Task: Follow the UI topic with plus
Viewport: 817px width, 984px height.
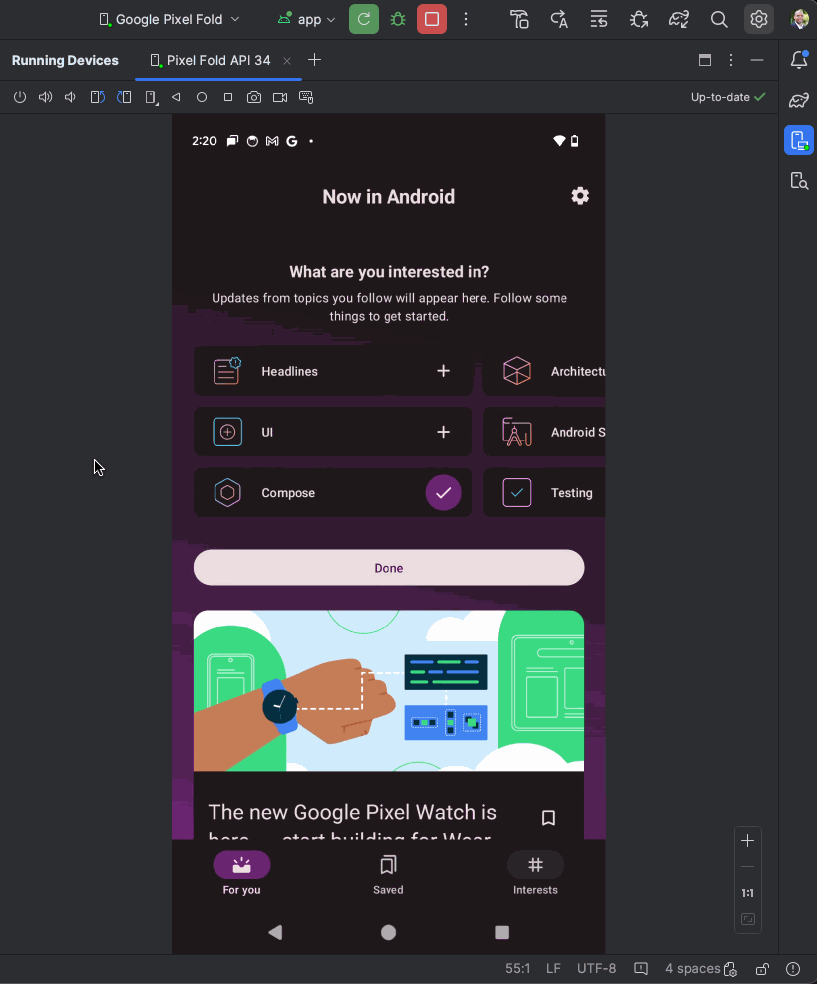Action: (x=443, y=432)
